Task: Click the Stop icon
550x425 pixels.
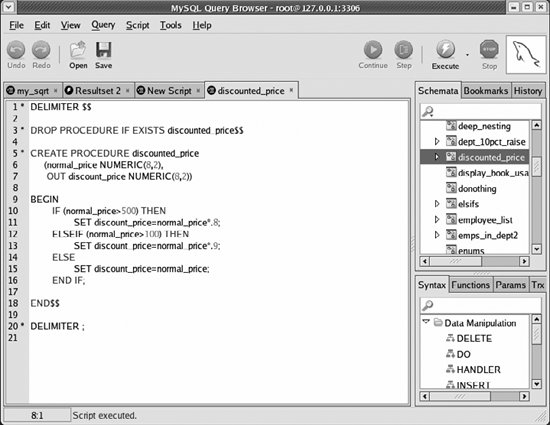Action: tap(489, 50)
